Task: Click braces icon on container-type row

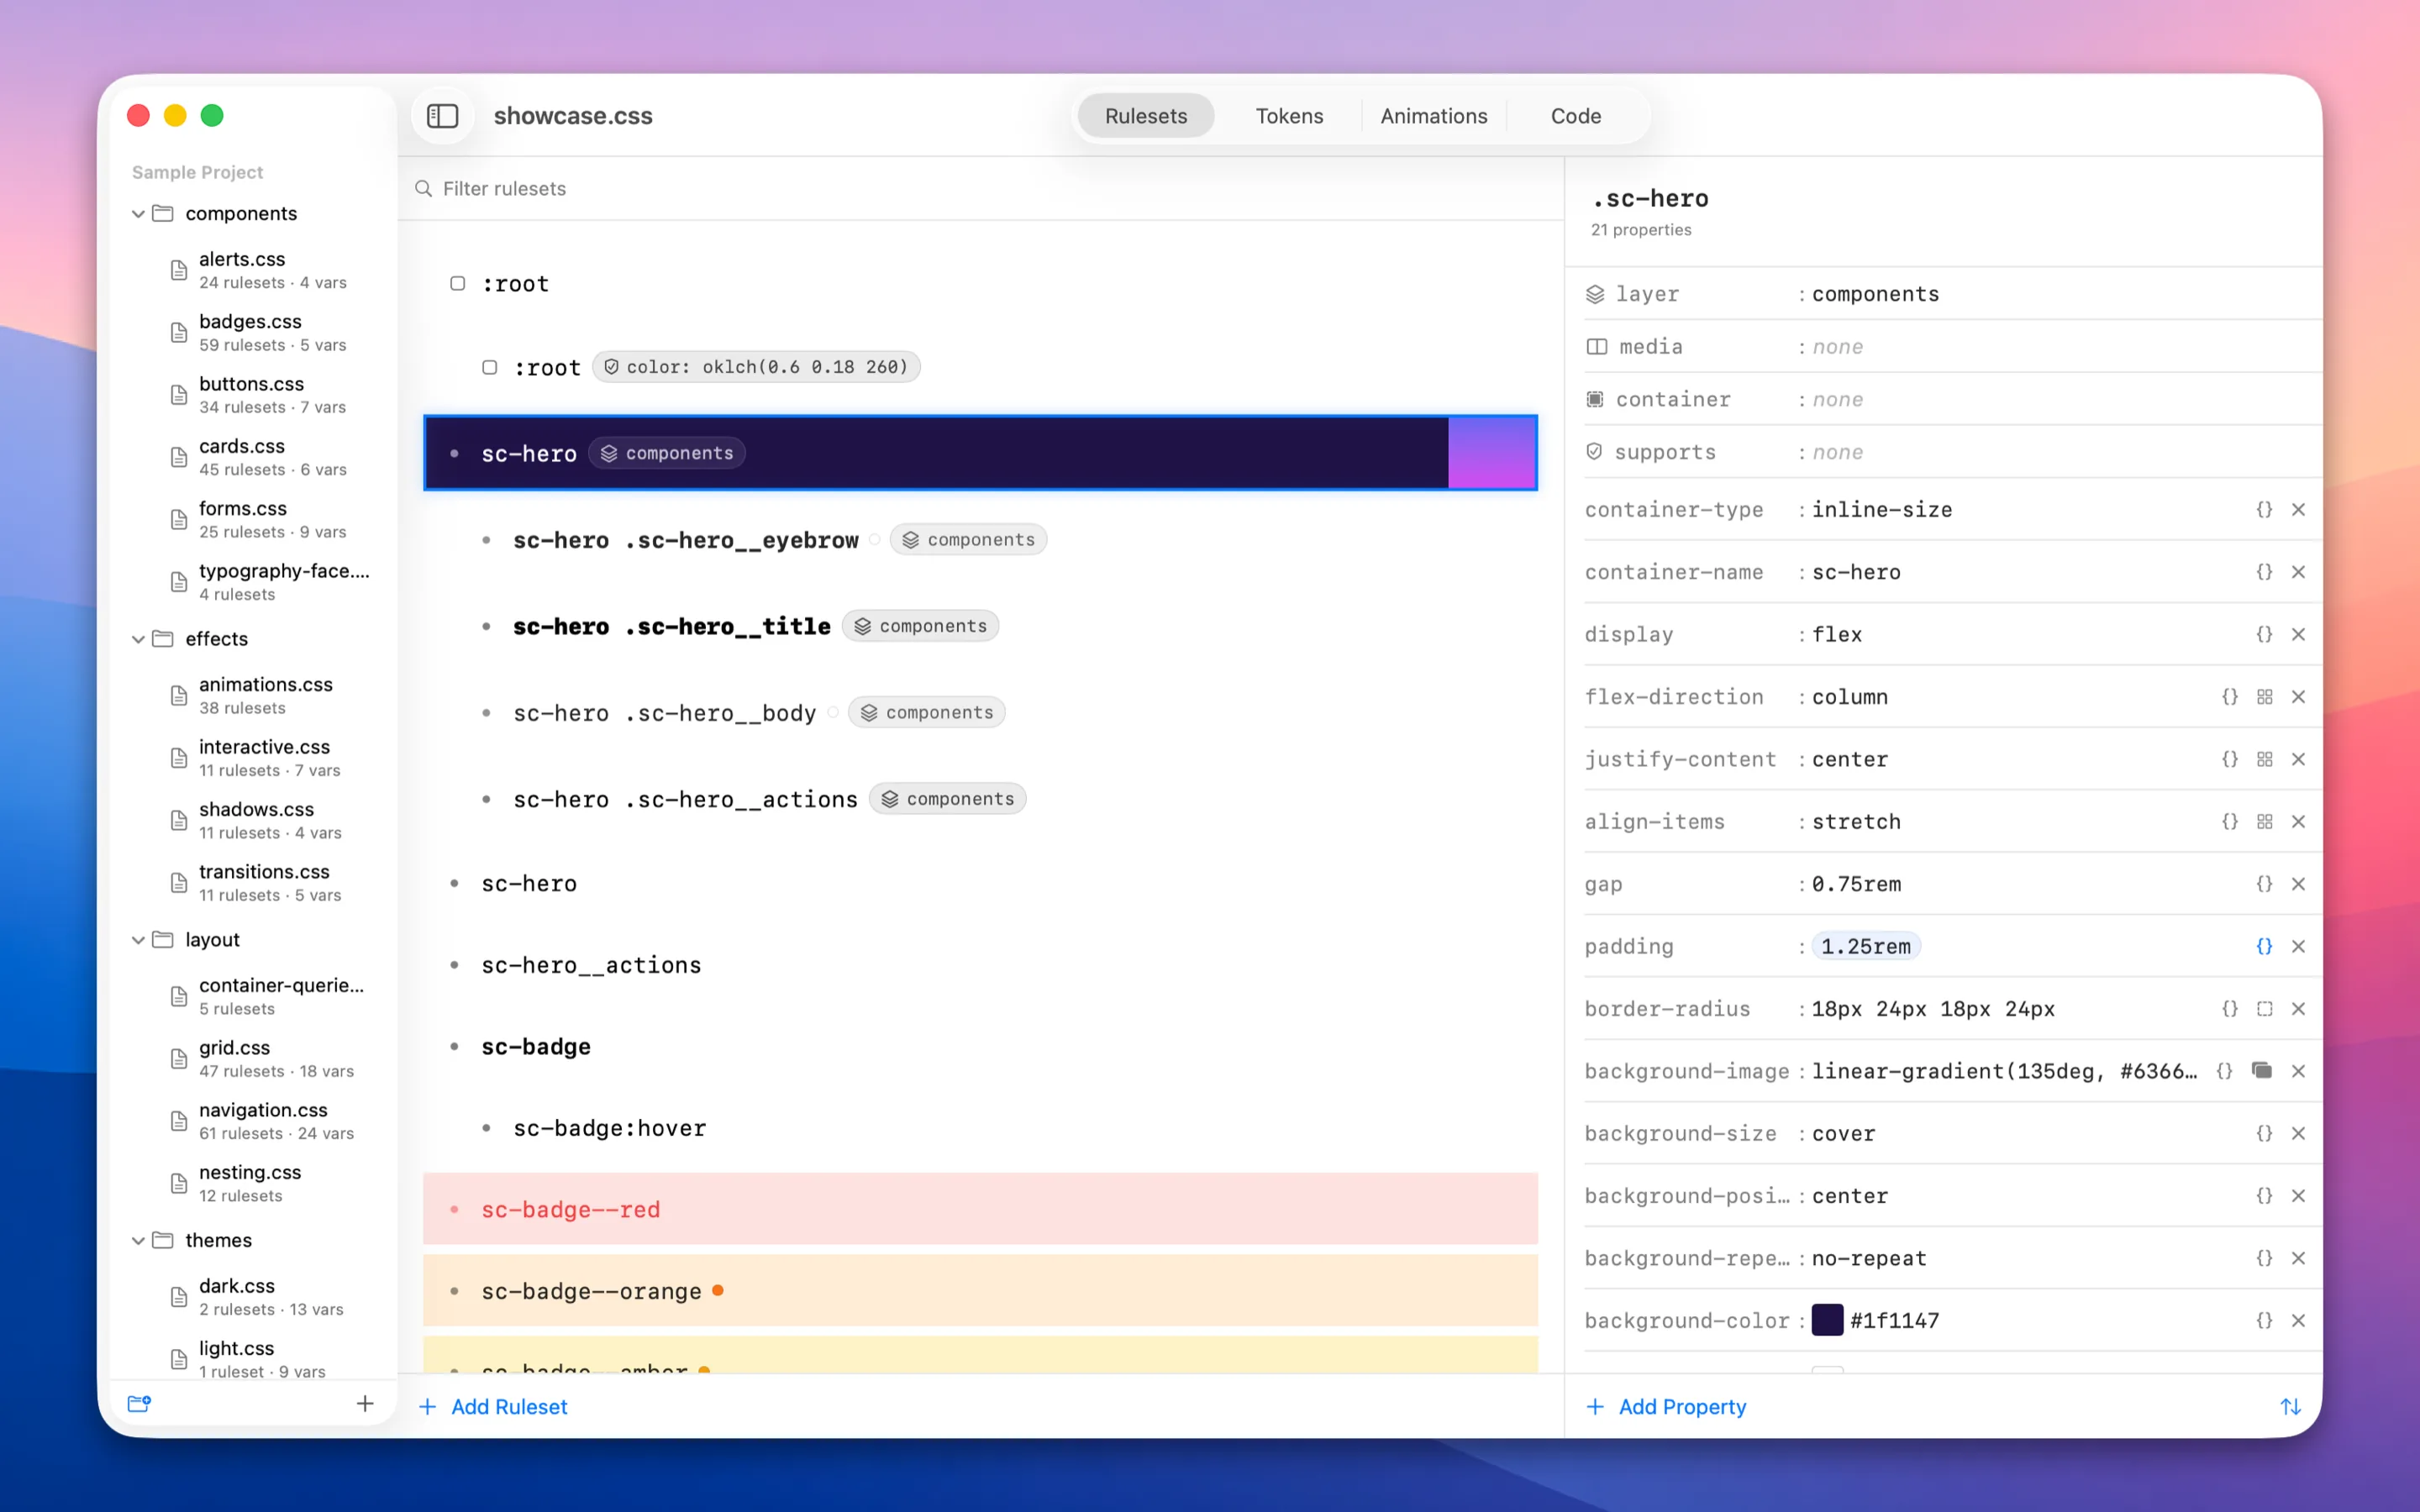Action: [2264, 510]
